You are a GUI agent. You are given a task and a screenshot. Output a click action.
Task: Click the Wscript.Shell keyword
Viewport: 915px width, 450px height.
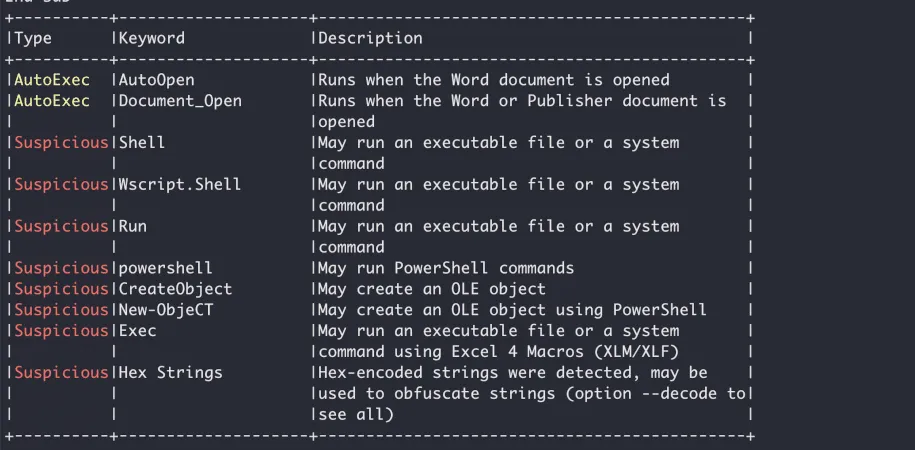(x=180, y=184)
